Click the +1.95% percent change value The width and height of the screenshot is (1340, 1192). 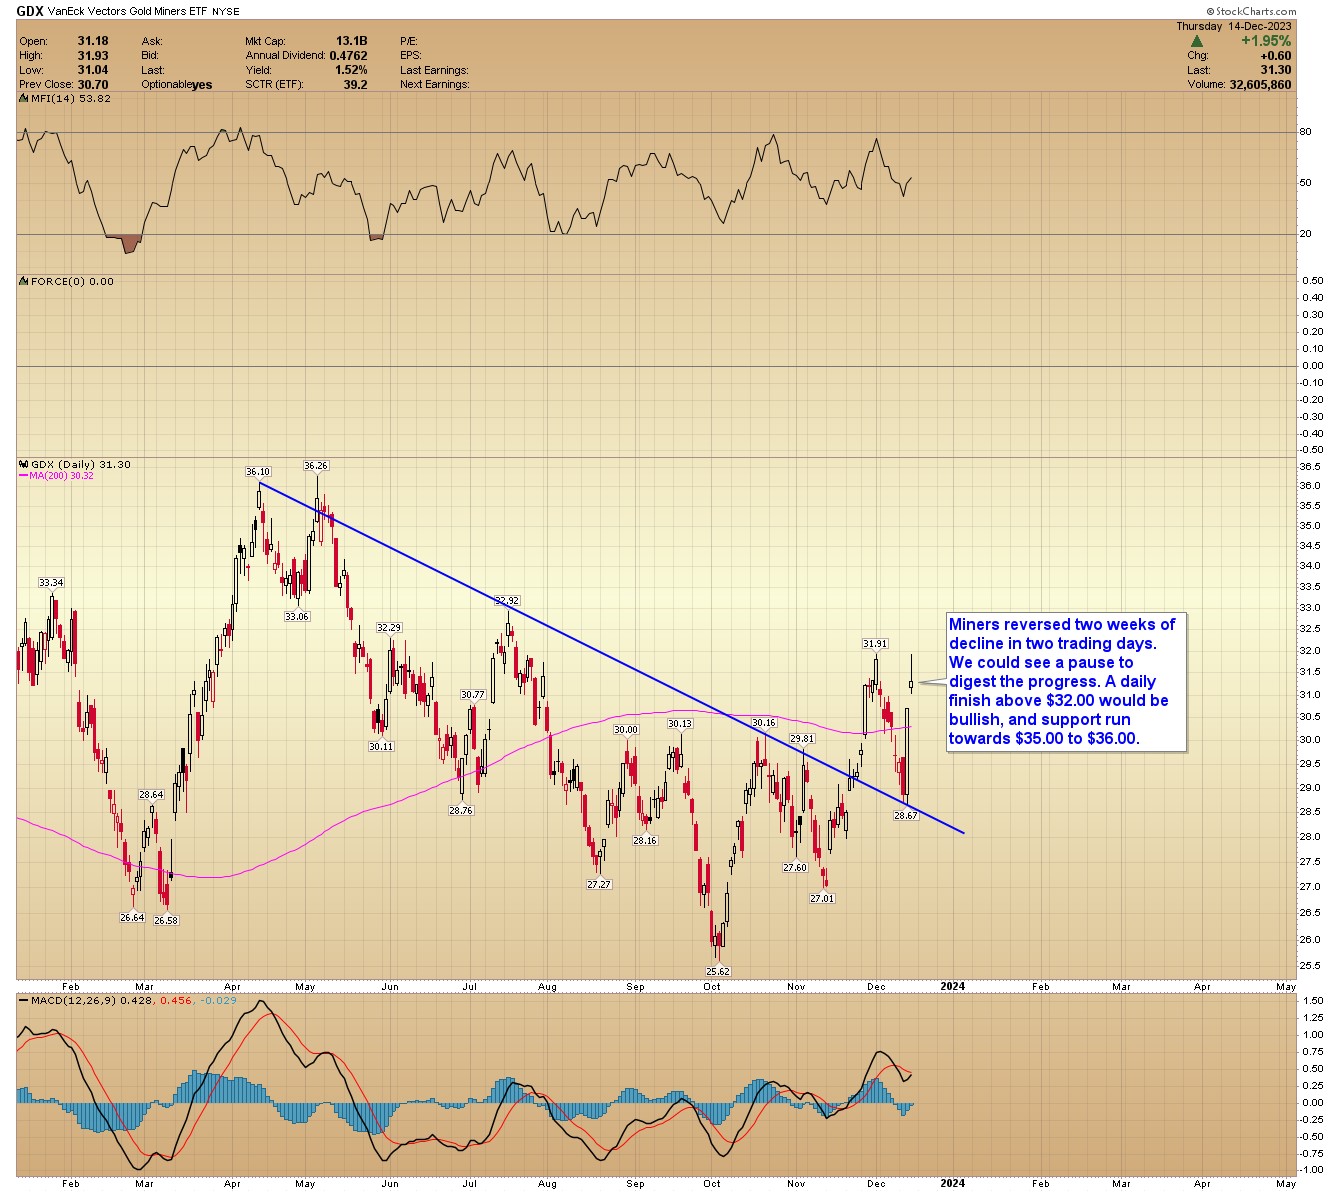[1266, 41]
